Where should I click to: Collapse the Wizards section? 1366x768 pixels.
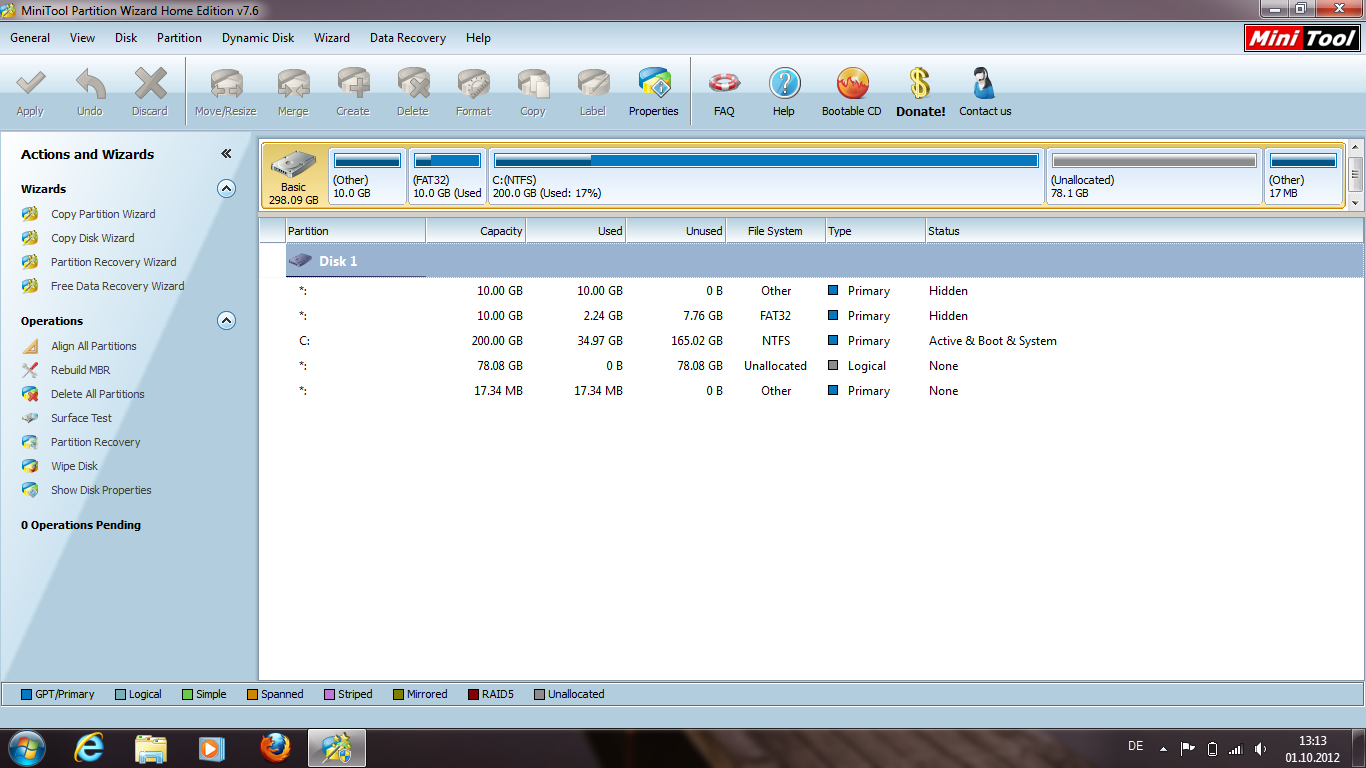(226, 188)
